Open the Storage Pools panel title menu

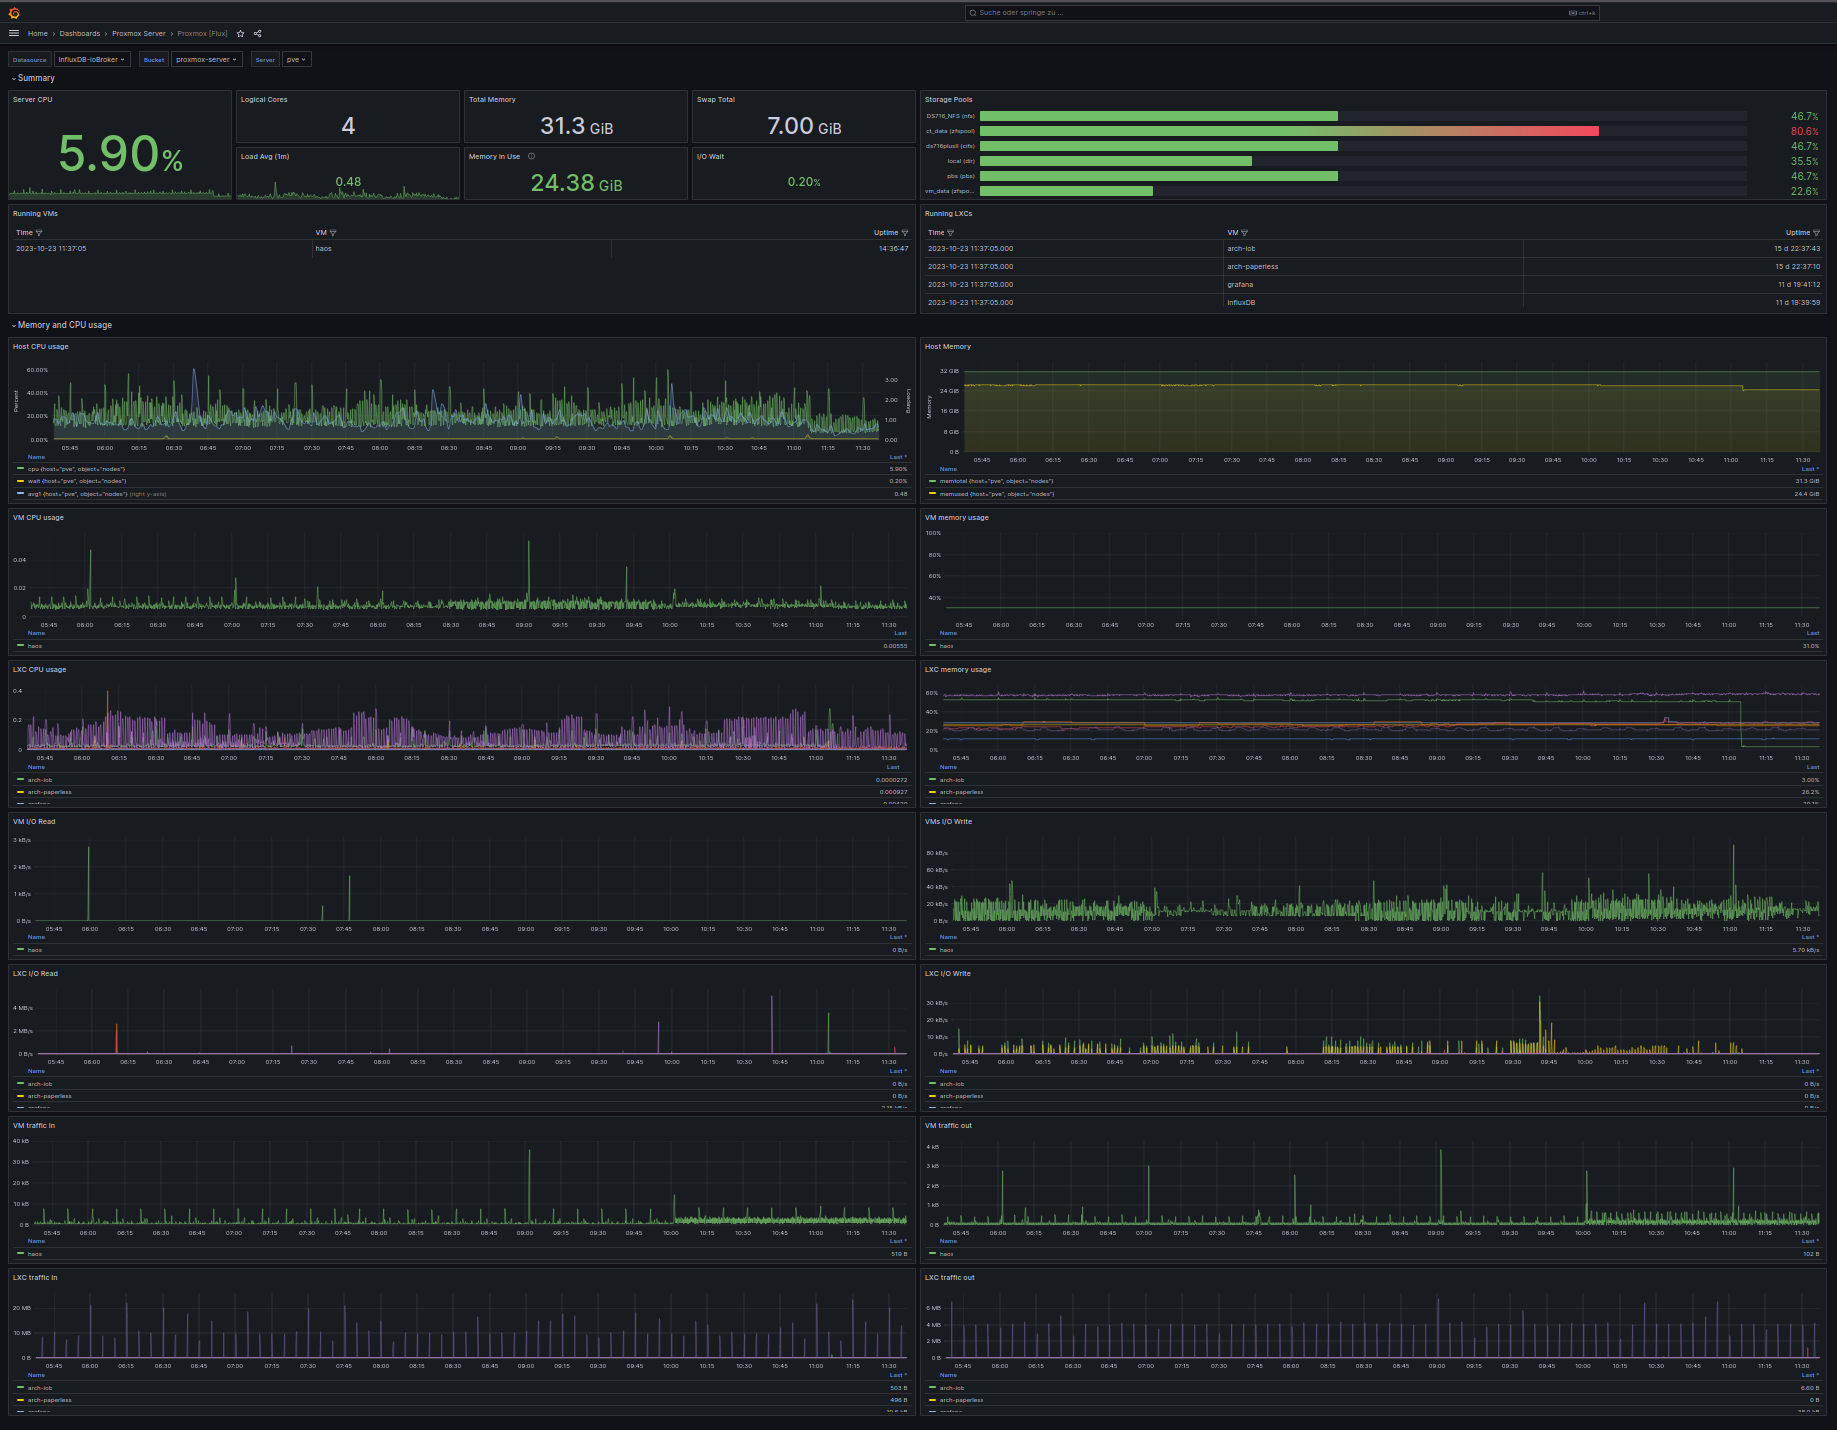tap(948, 100)
